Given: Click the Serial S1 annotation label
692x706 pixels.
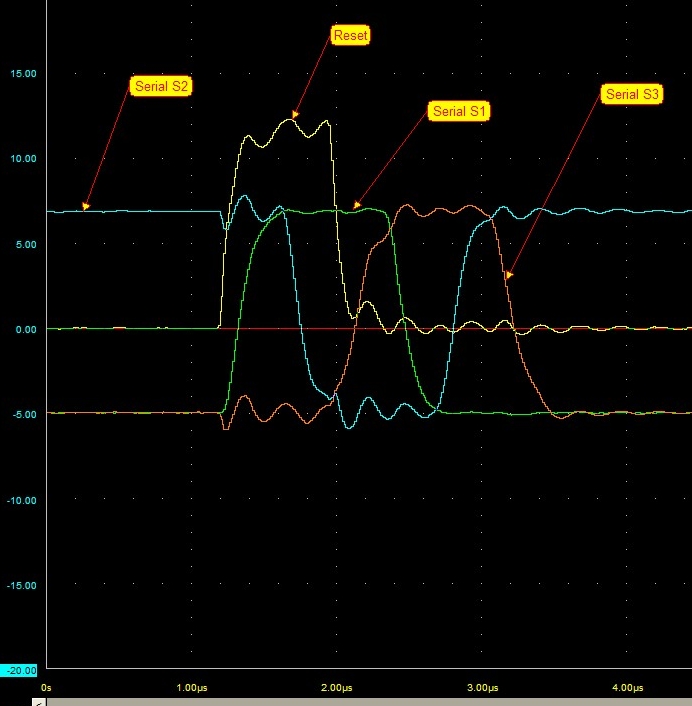Looking at the screenshot, I should [460, 111].
